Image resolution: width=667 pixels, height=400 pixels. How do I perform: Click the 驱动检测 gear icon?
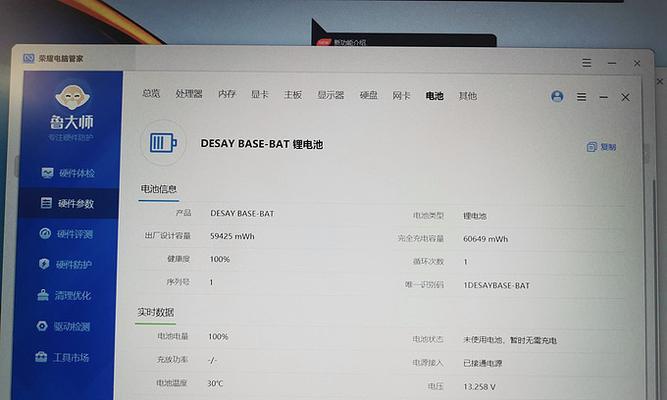pos(42,326)
